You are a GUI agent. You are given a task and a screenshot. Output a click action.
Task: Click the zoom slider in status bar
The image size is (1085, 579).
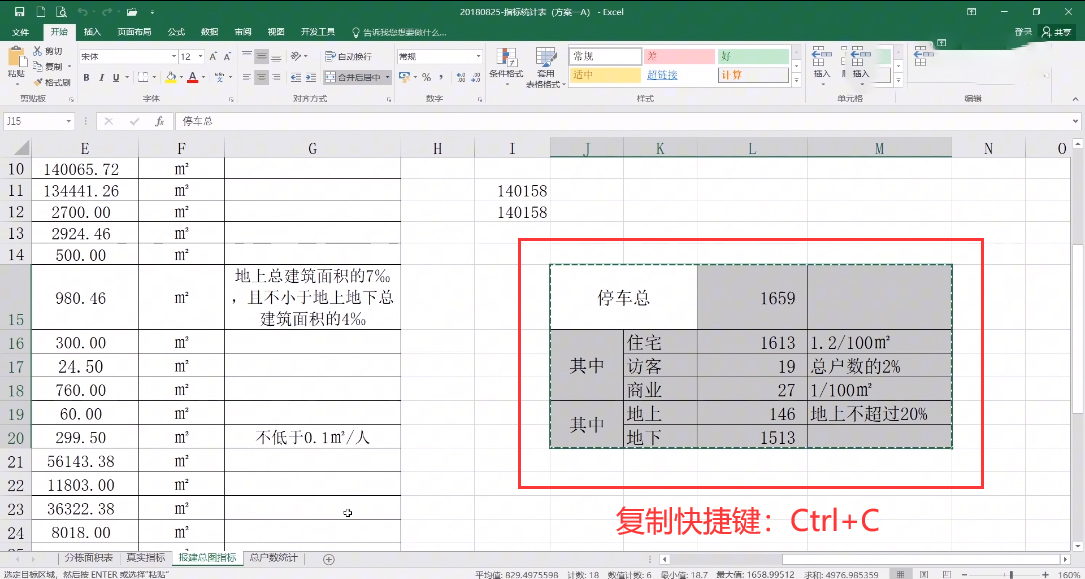[1010, 573]
